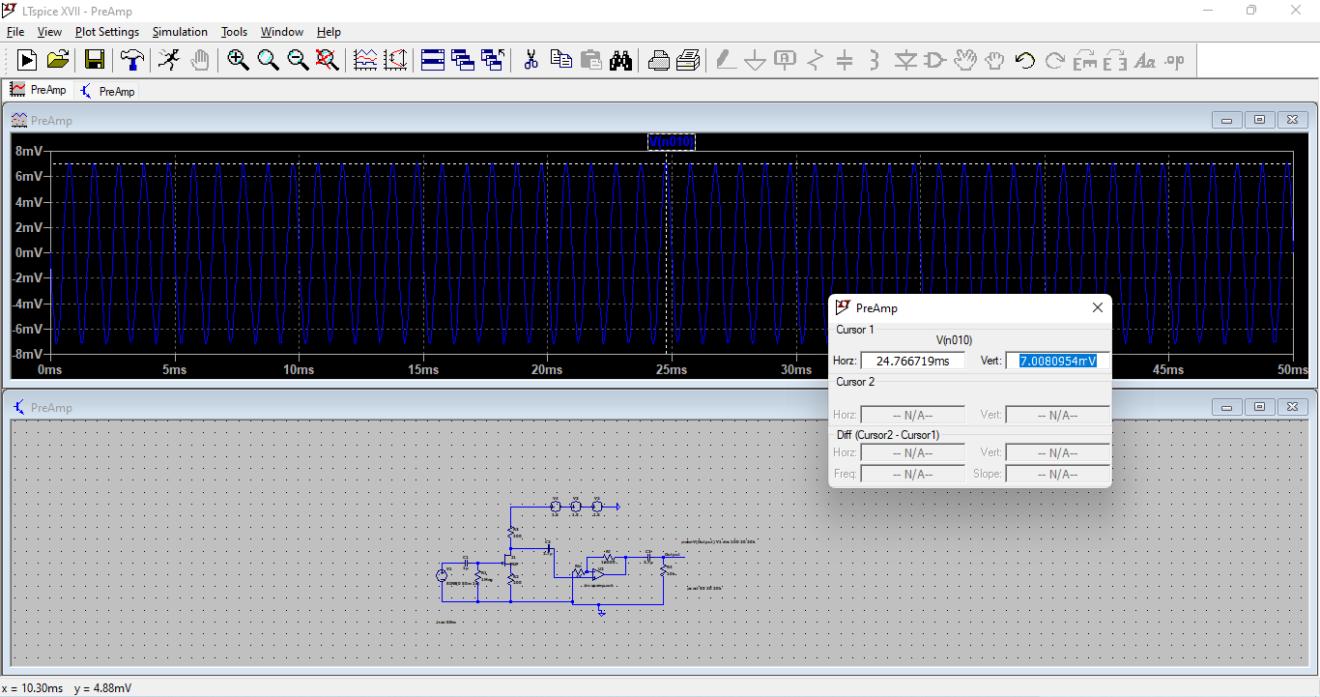This screenshot has height=697, width=1320.
Task: Place a capacitor from toolbar
Action: point(845,60)
